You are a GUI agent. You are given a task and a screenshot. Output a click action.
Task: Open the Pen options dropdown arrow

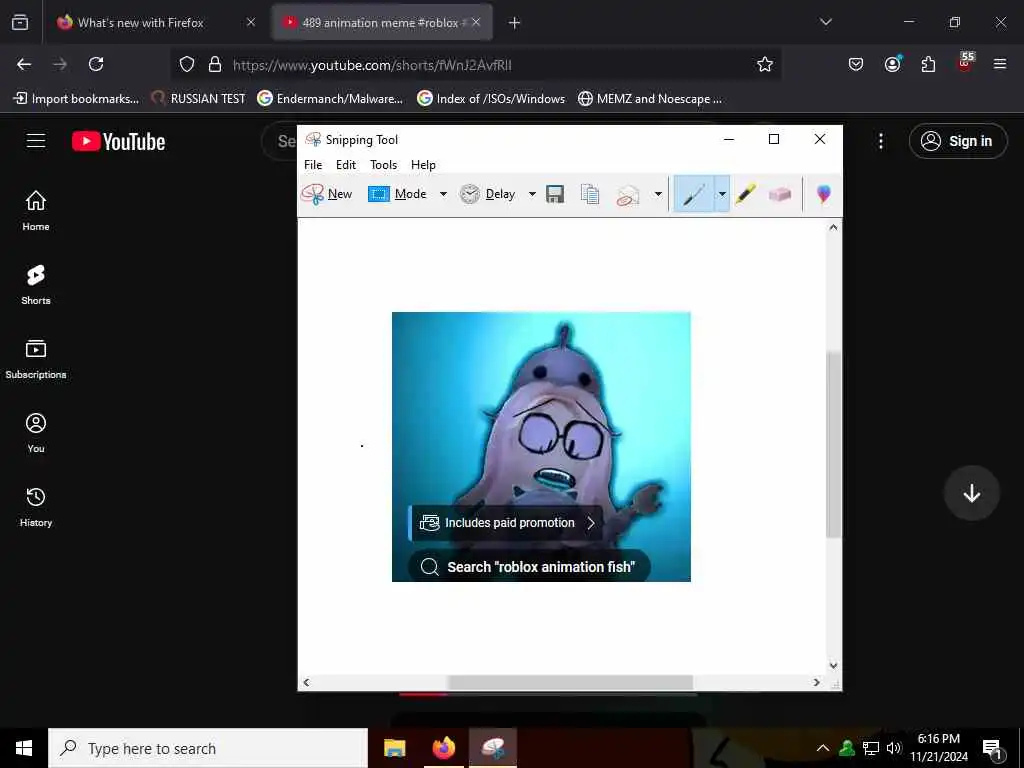[x=722, y=194]
